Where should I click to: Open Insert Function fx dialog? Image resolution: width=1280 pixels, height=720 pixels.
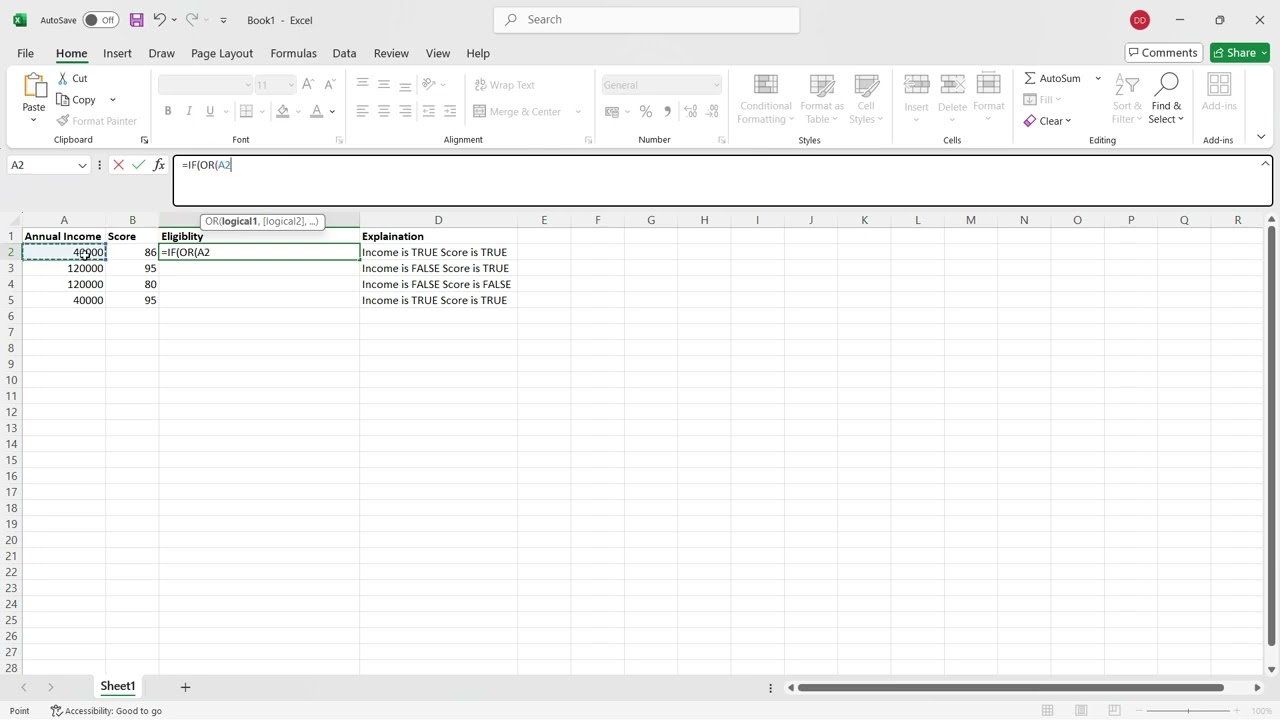click(159, 165)
